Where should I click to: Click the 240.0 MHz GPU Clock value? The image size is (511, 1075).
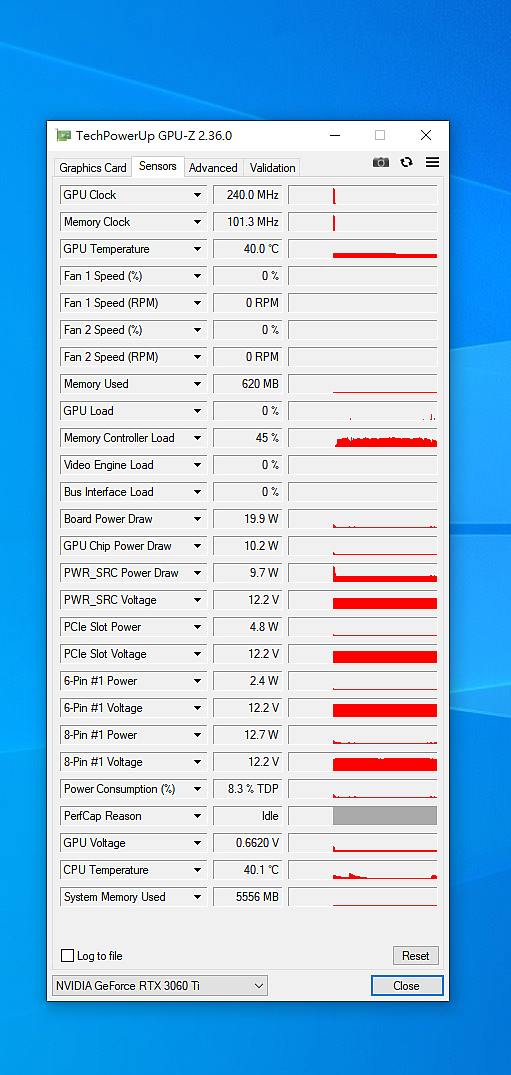tap(248, 195)
